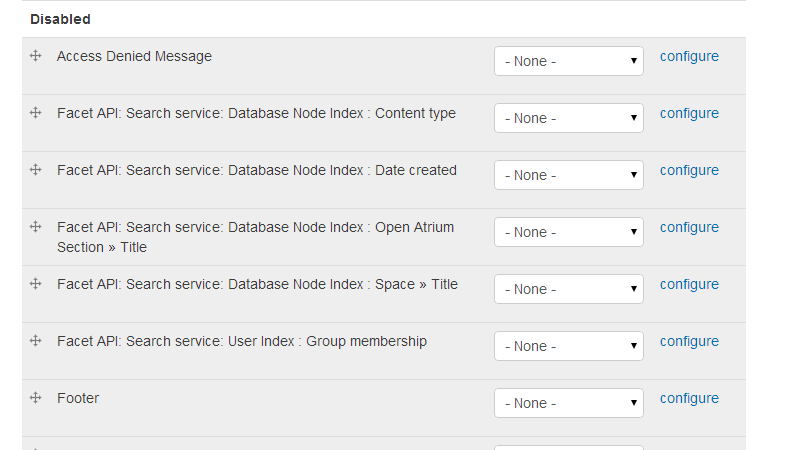Image resolution: width=800 pixels, height=450 pixels.
Task: Open region dropdown for Open Atrium Section
Action: click(x=568, y=232)
